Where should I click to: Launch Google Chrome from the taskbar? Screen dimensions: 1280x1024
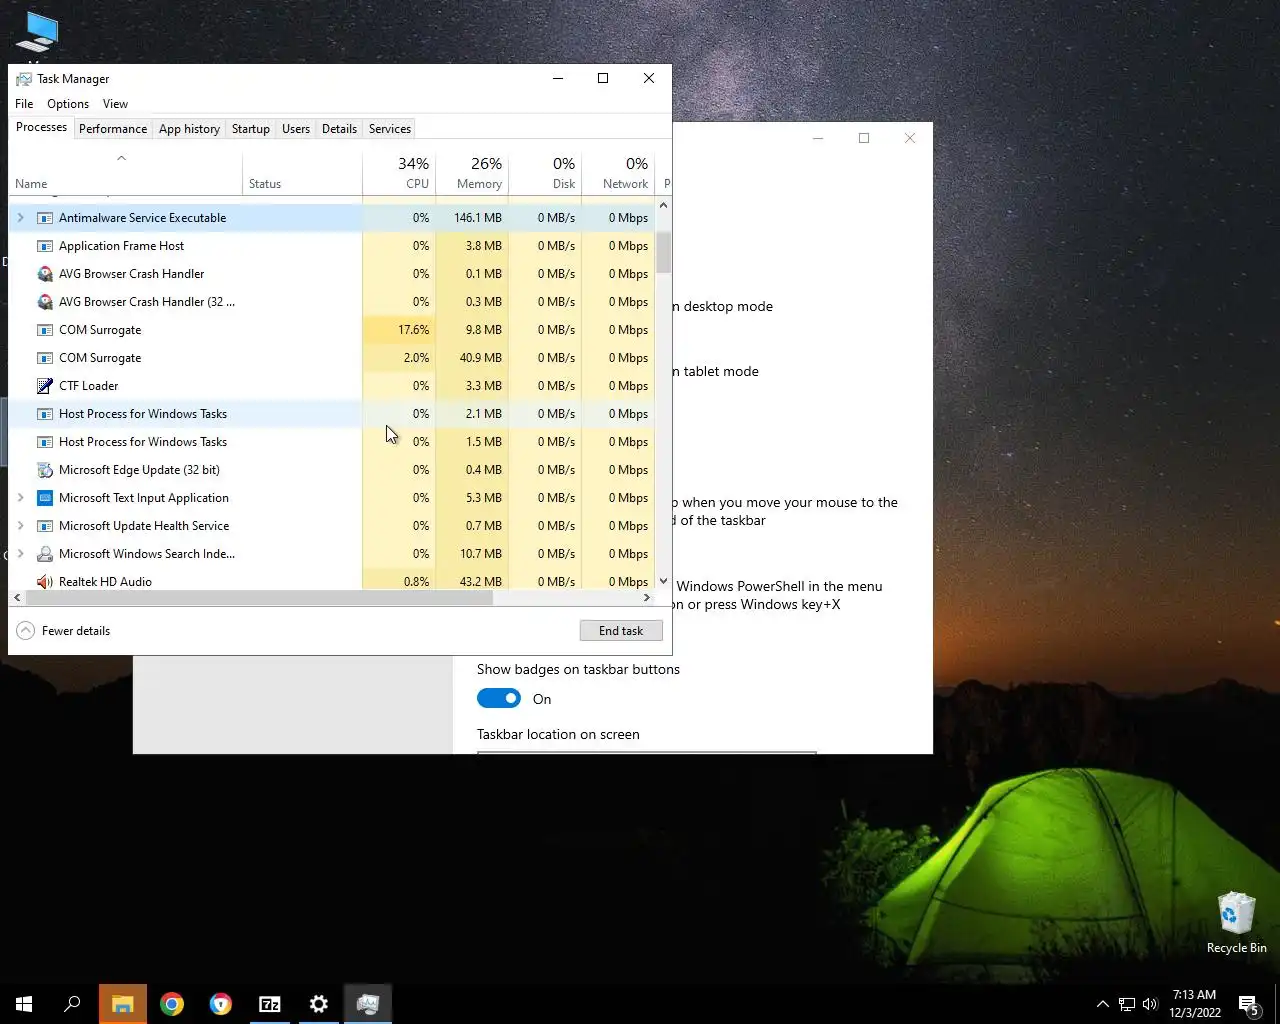click(172, 1004)
